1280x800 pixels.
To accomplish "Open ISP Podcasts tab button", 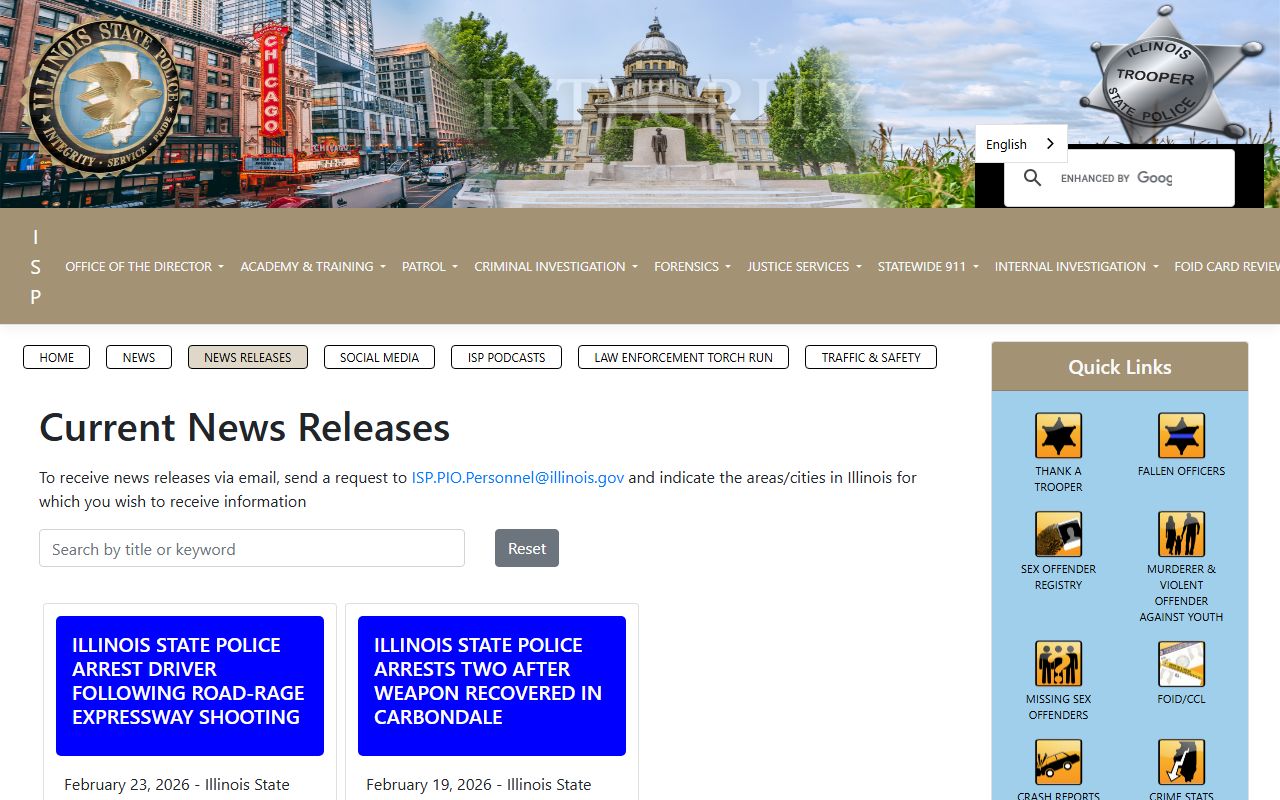I will pyautogui.click(x=506, y=357).
